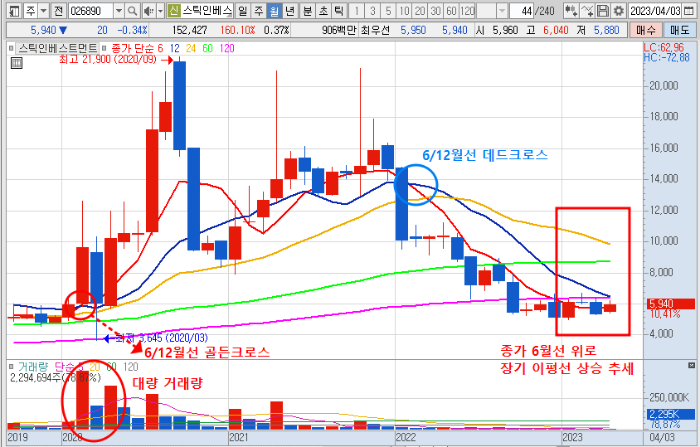Expand the stock code history dropdown

point(119,11)
